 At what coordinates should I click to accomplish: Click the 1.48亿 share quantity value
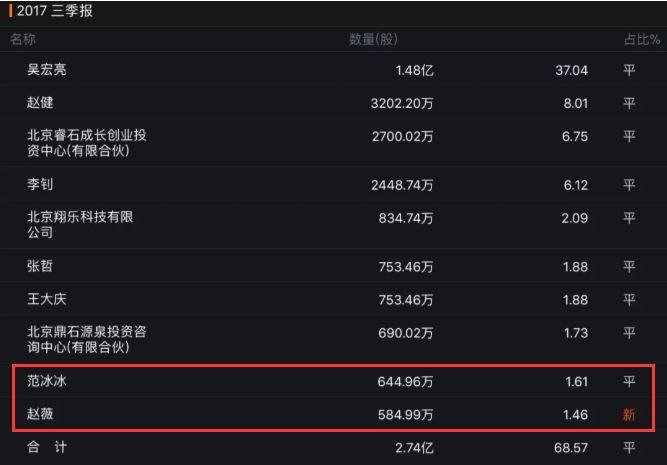tap(414, 70)
